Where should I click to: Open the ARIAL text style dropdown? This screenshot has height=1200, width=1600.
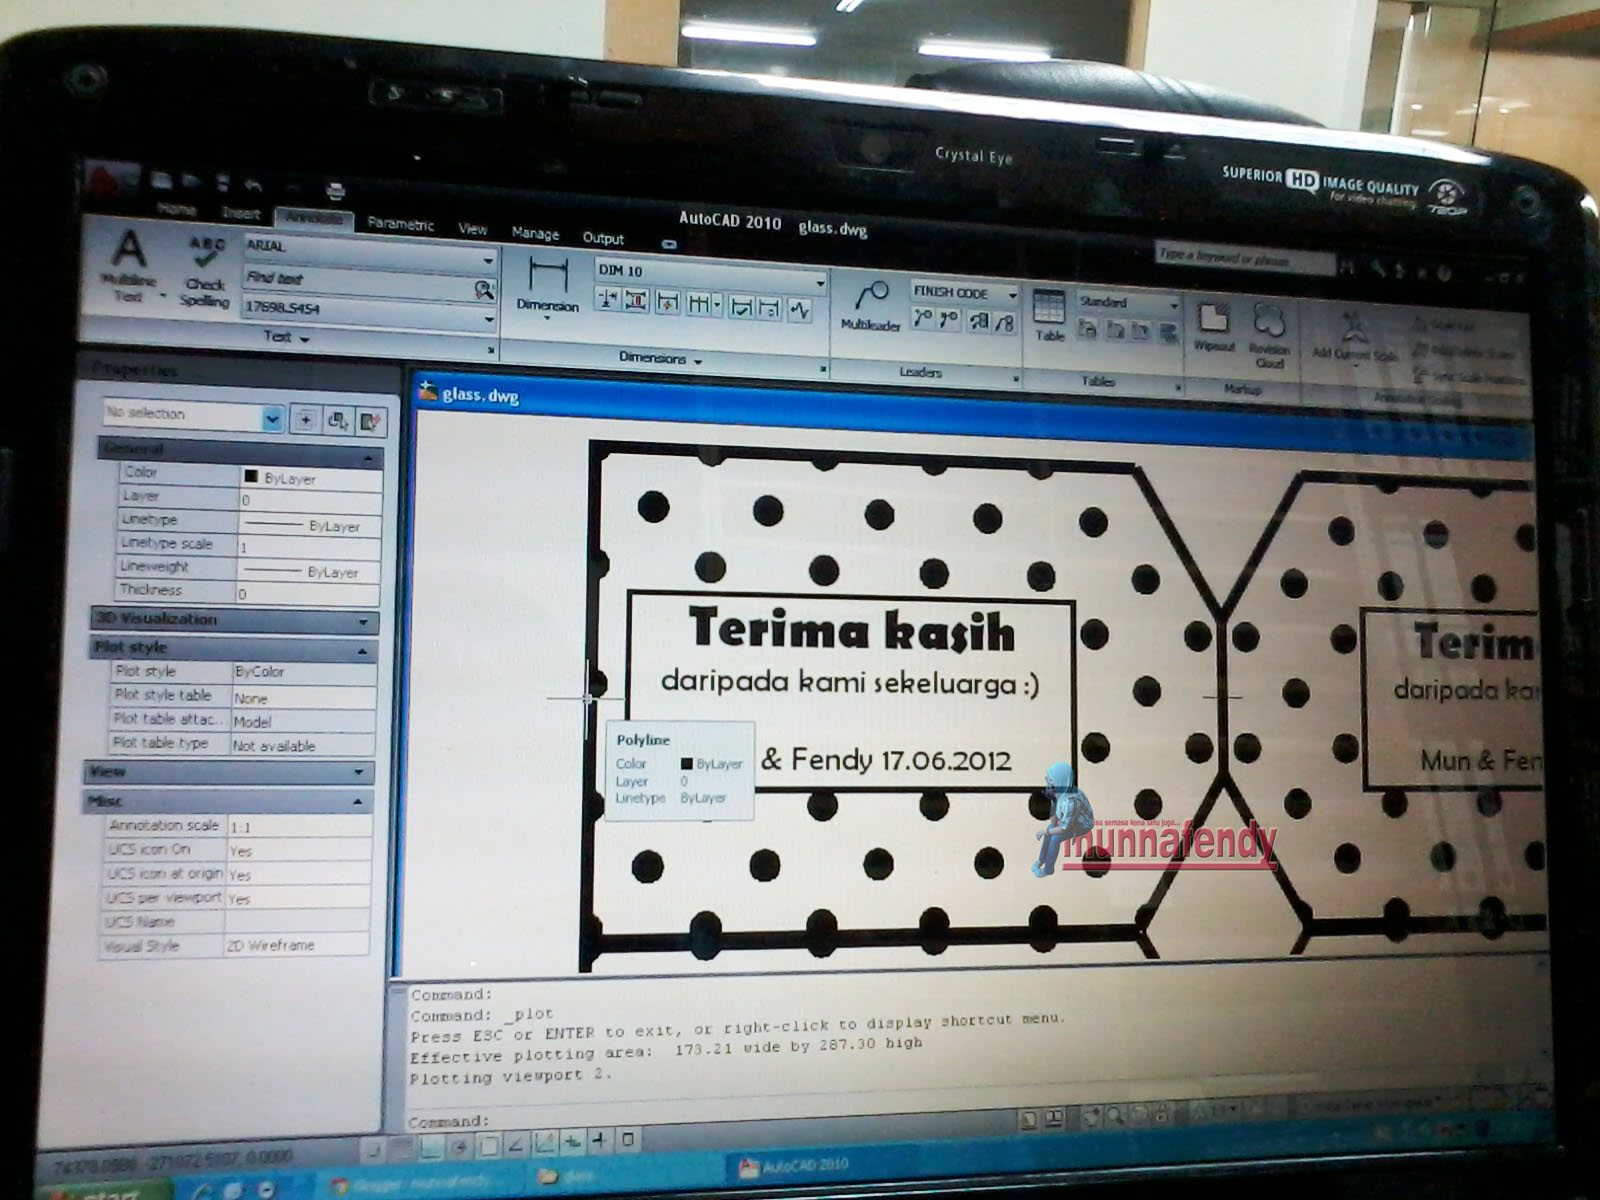tap(488, 260)
